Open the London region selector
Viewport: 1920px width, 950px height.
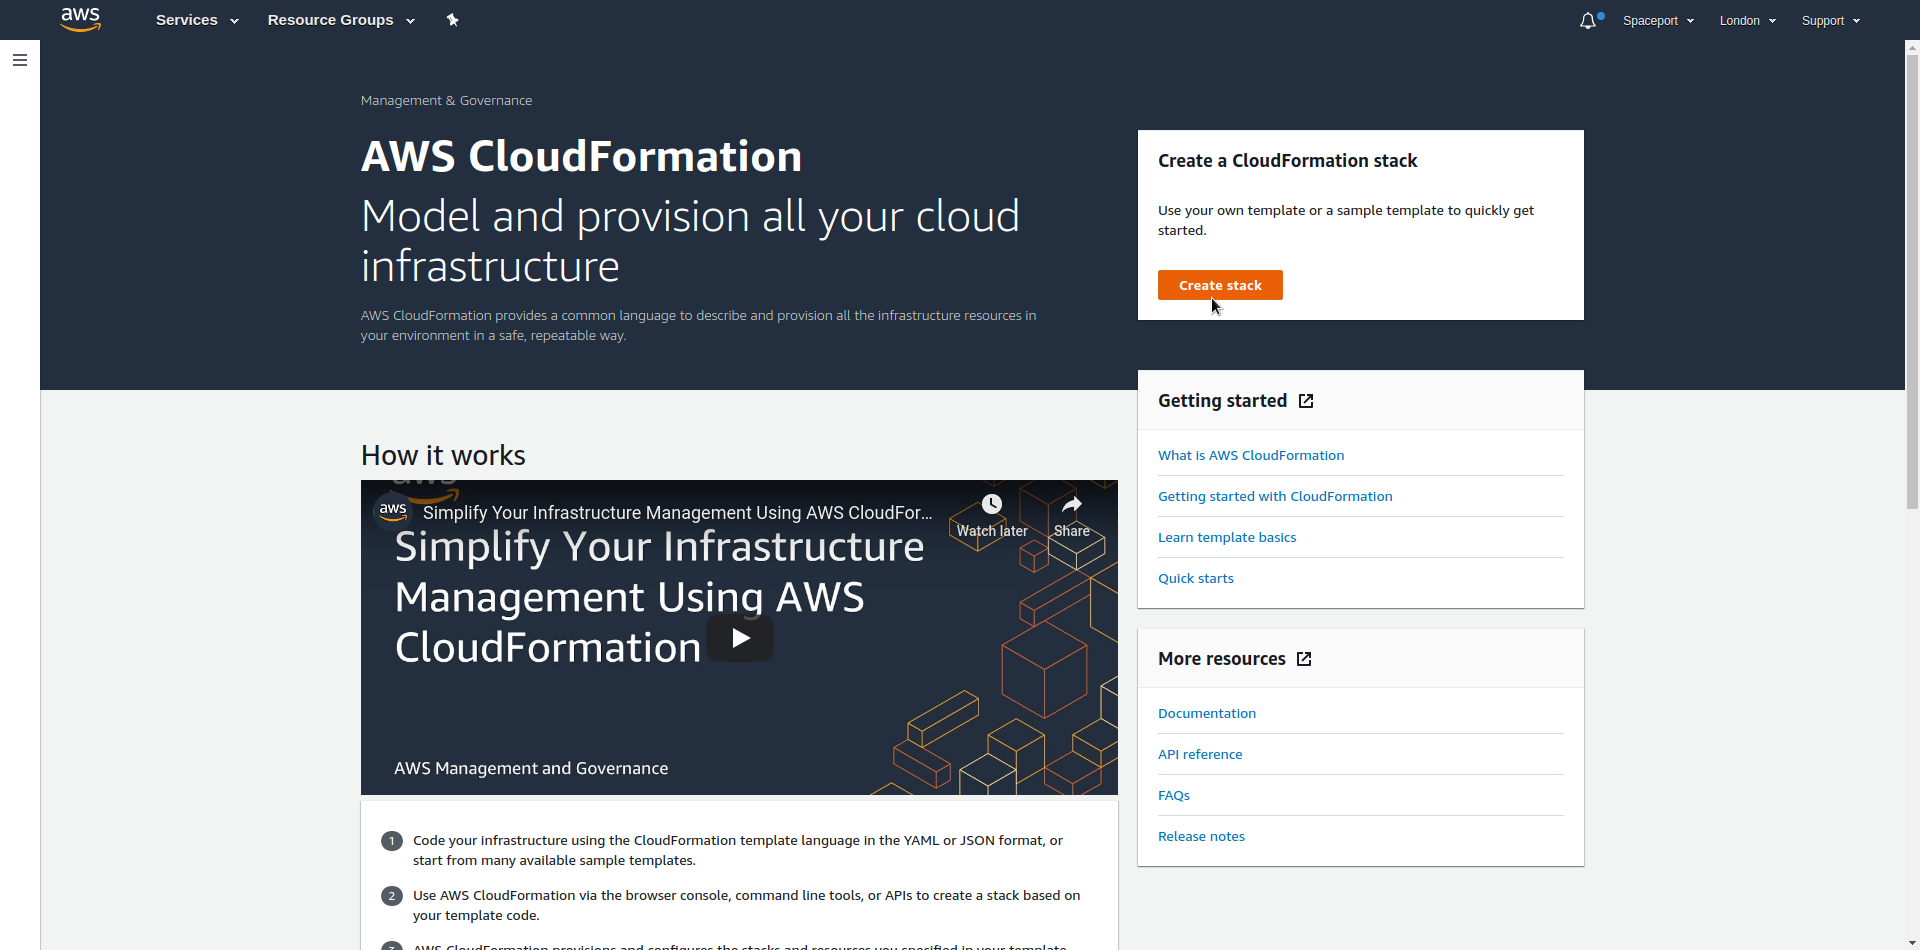1747,20
